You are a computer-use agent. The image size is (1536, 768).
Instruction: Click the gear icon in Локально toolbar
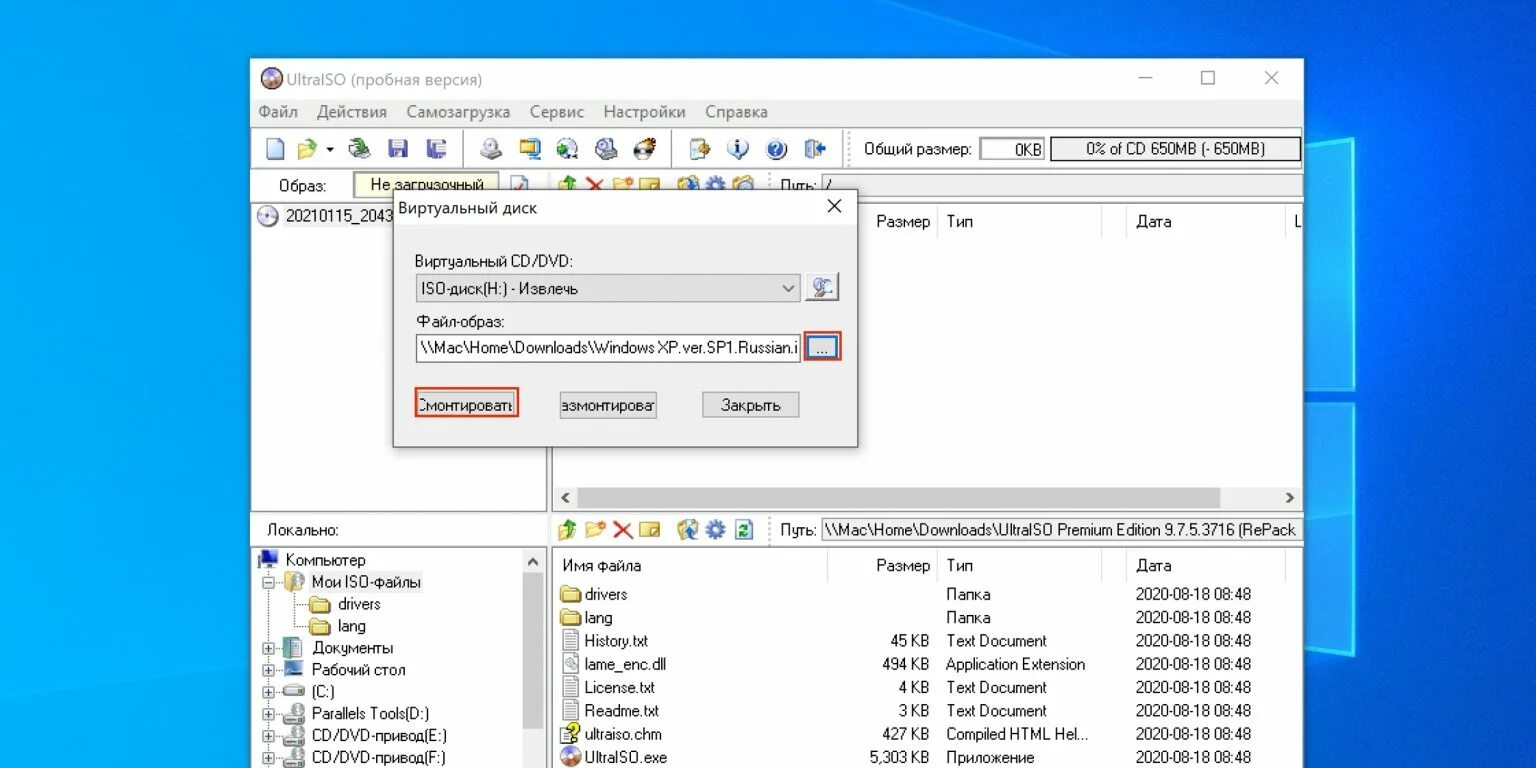pyautogui.click(x=715, y=530)
